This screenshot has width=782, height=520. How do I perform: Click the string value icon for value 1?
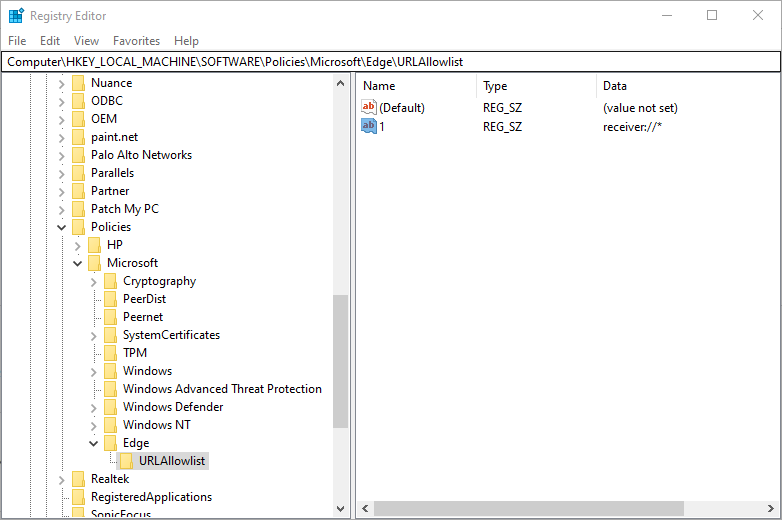(369, 126)
